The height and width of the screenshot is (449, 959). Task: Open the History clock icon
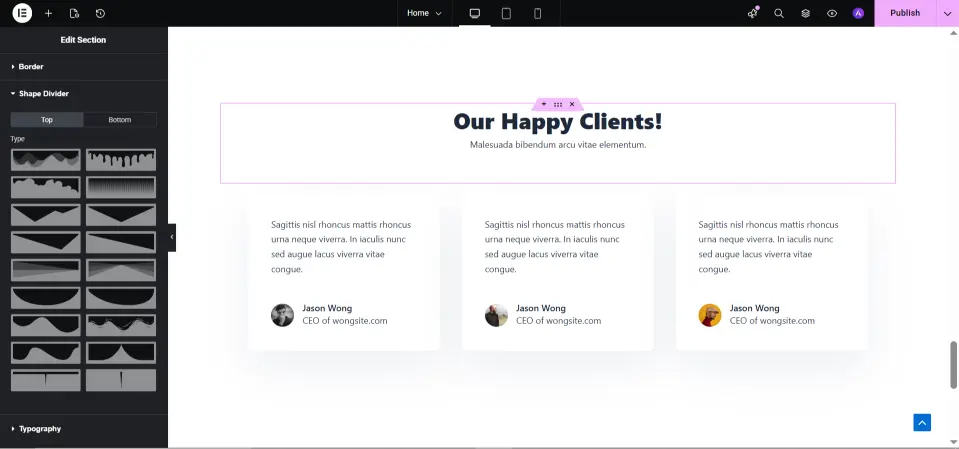(x=100, y=13)
